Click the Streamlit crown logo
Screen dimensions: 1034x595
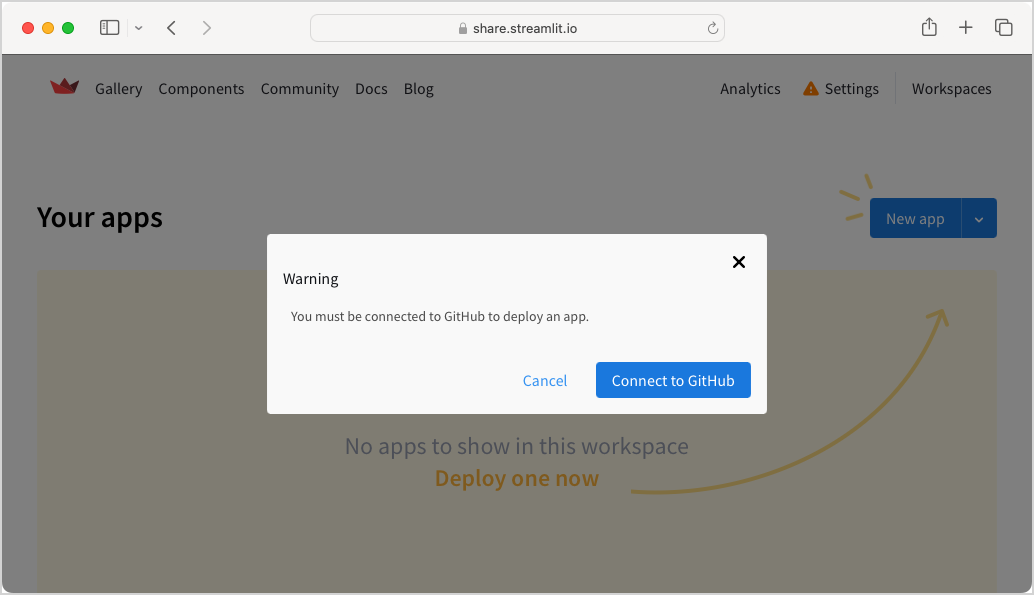(64, 87)
